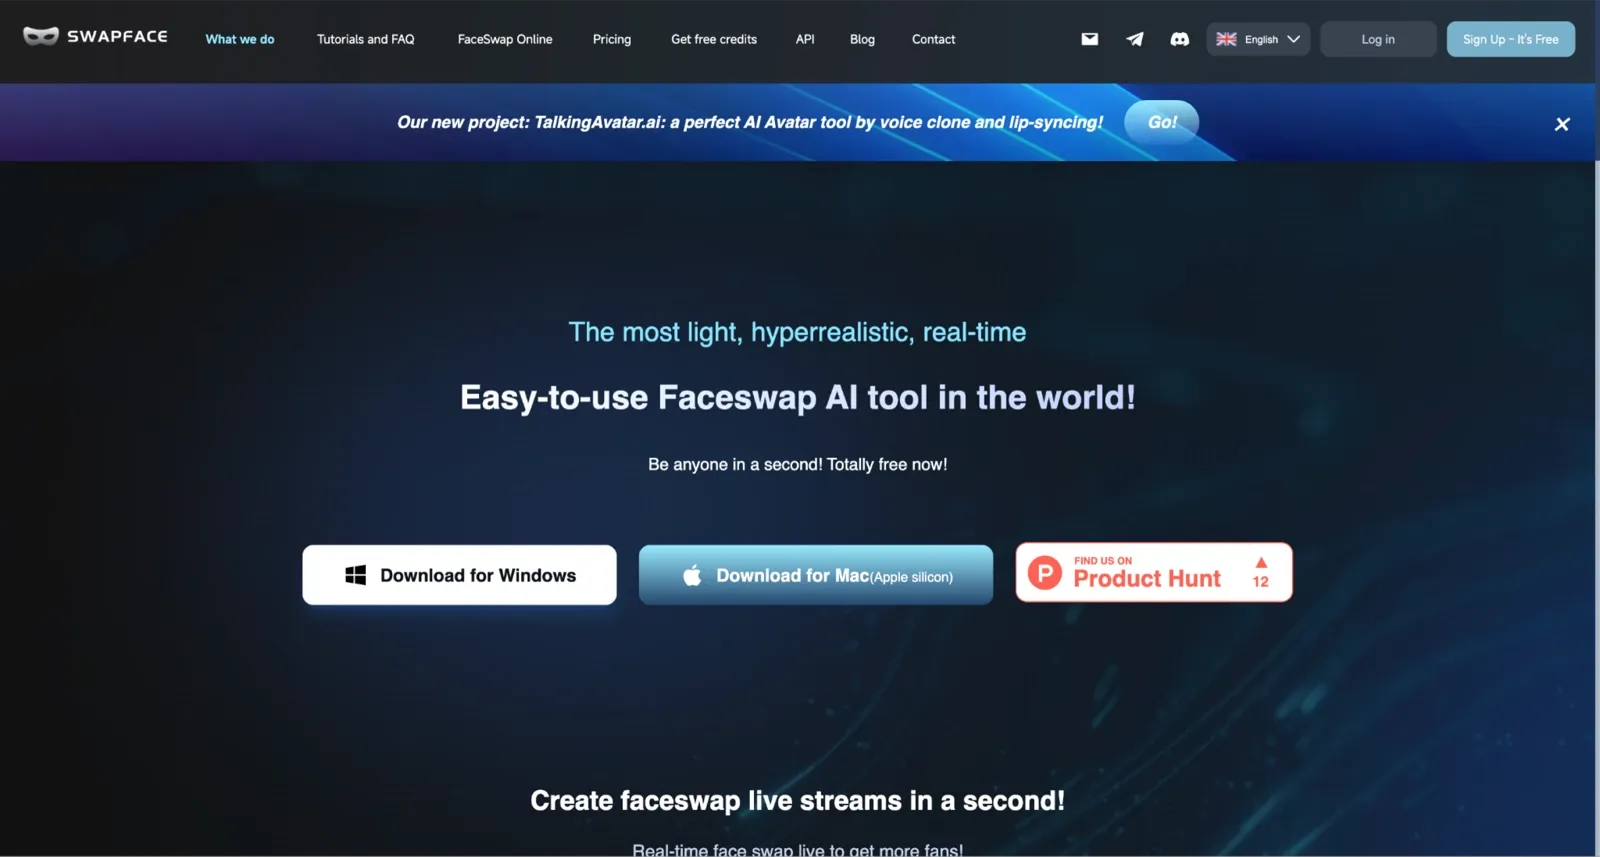Click Download for Mac button
Viewport: 1600px width, 857px height.
[816, 575]
